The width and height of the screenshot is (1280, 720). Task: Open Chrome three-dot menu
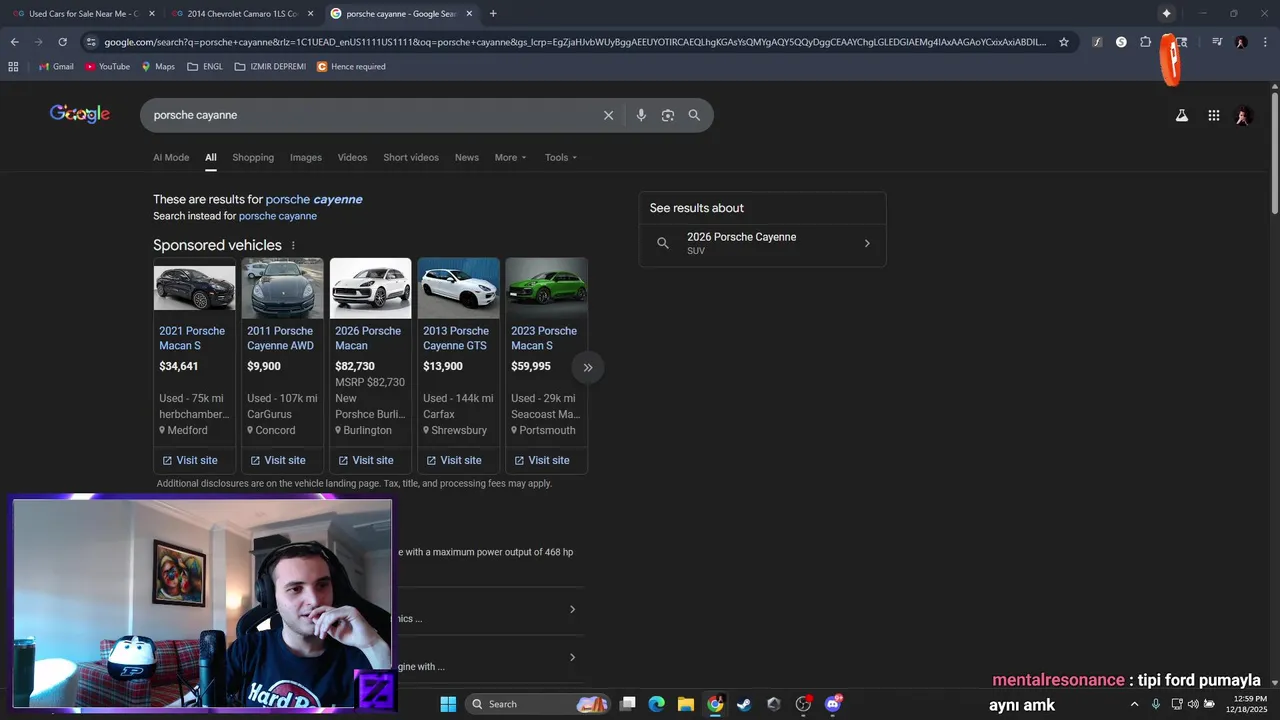click(x=1264, y=42)
